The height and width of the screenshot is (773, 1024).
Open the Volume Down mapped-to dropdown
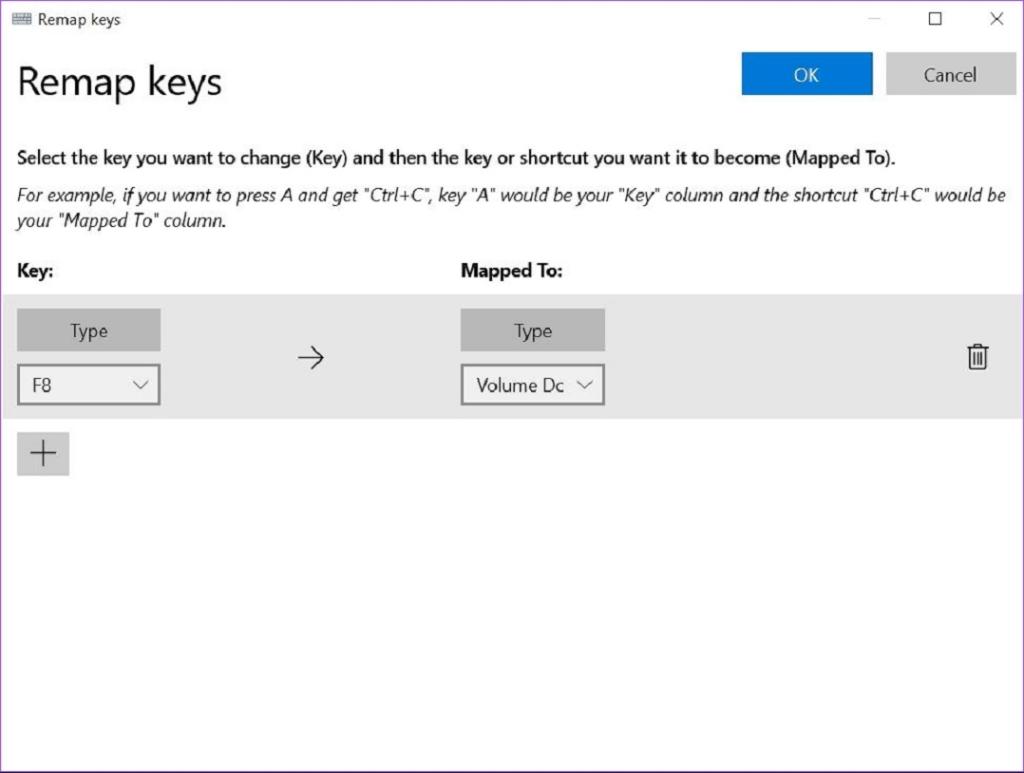coord(532,385)
